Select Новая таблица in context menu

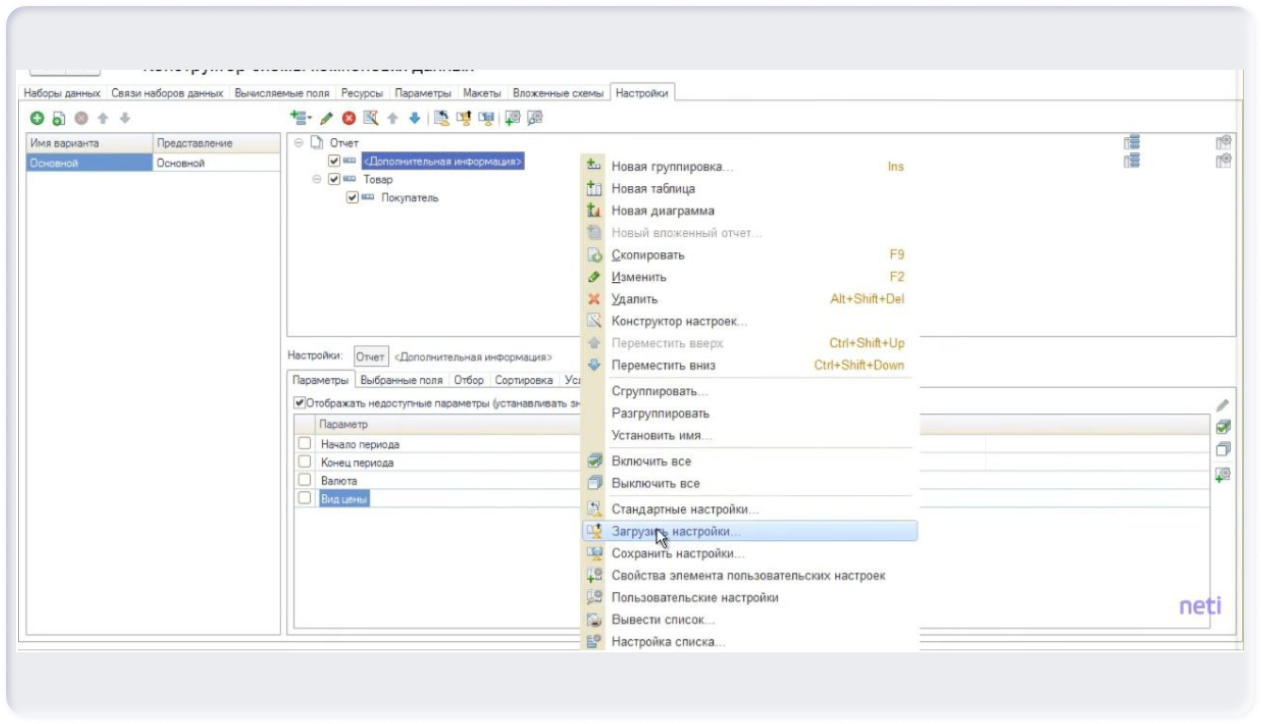point(653,189)
